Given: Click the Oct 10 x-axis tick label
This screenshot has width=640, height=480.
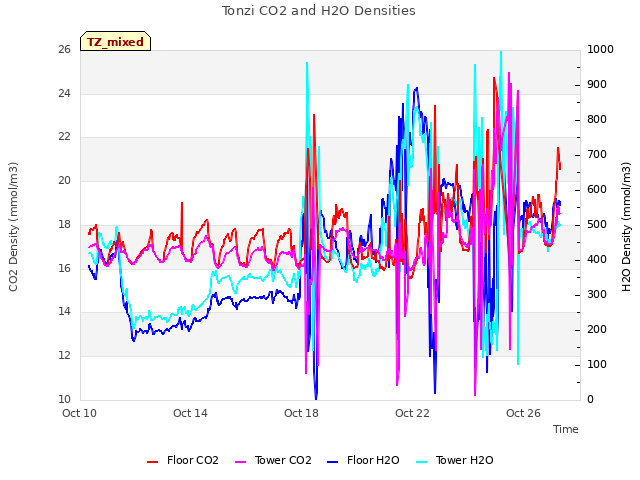Looking at the screenshot, I should point(80,413).
